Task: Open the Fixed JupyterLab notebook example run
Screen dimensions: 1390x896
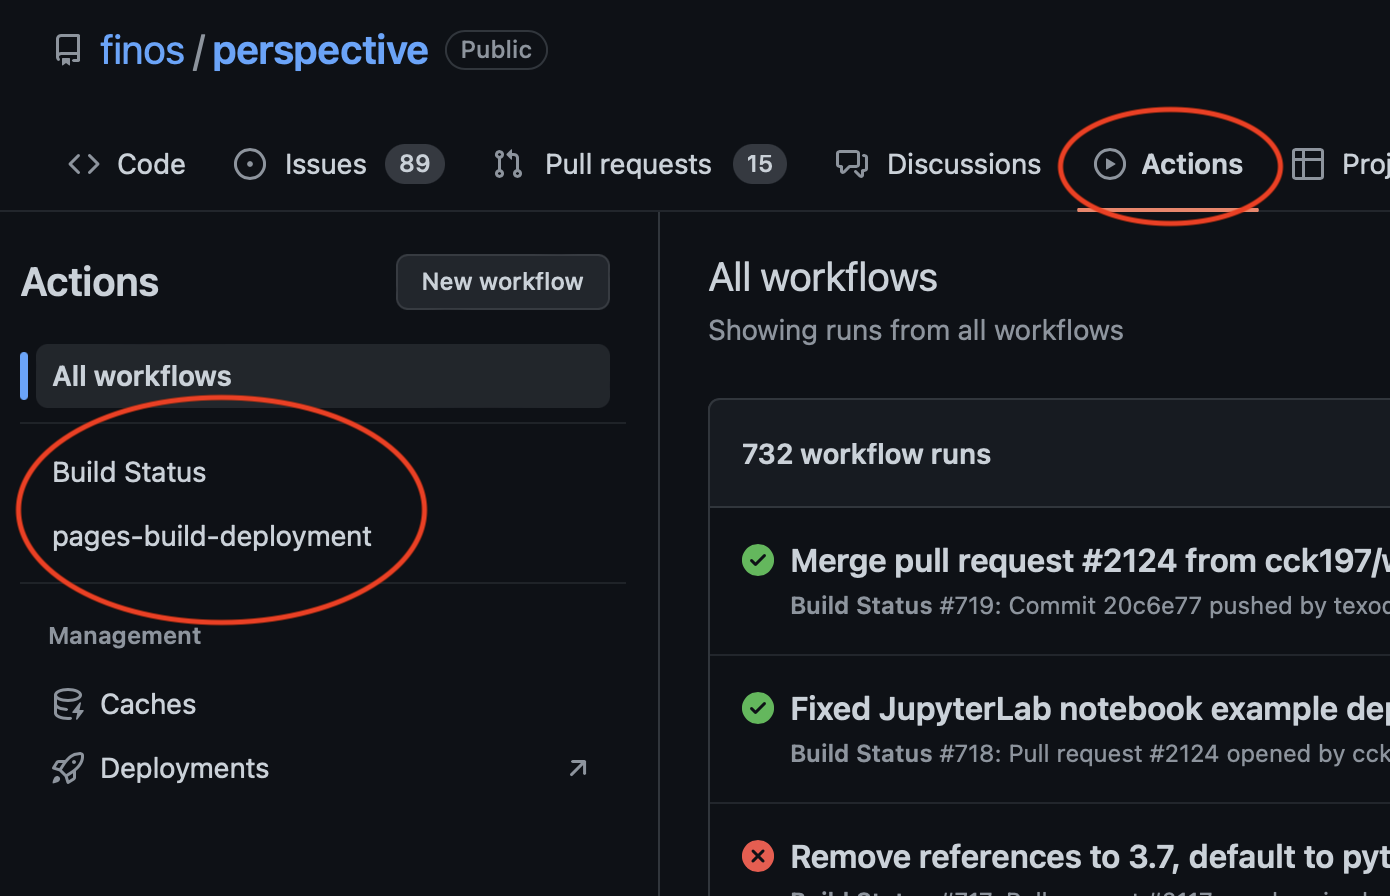Action: [x=1090, y=709]
